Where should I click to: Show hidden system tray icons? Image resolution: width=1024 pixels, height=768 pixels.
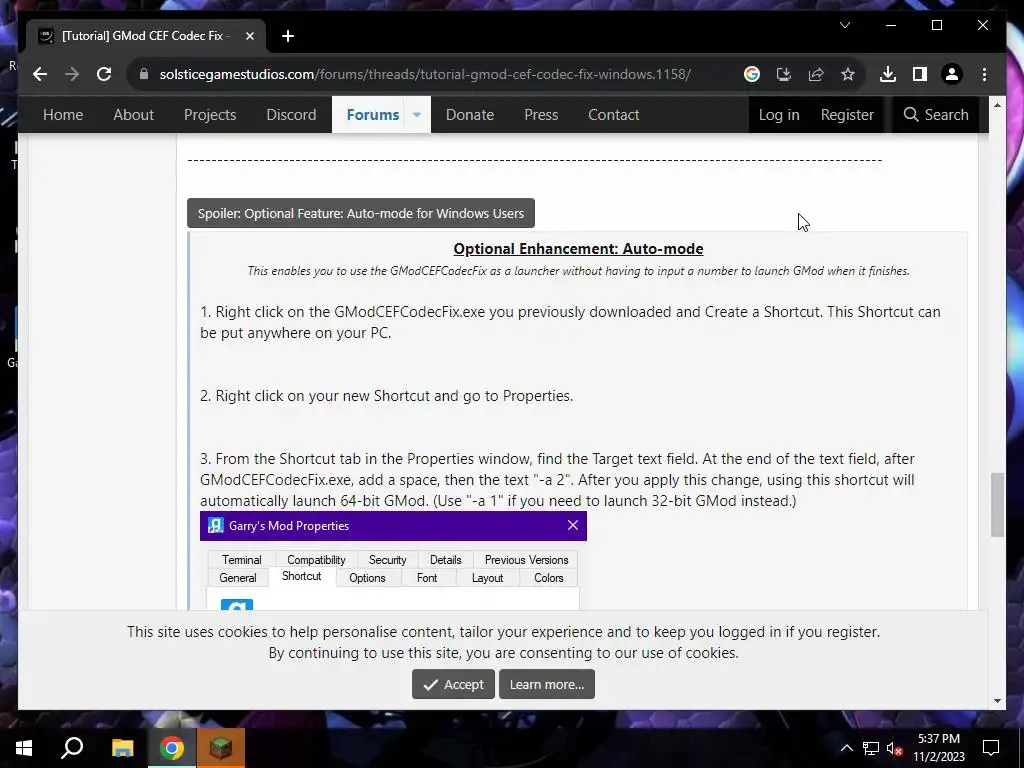click(846, 748)
